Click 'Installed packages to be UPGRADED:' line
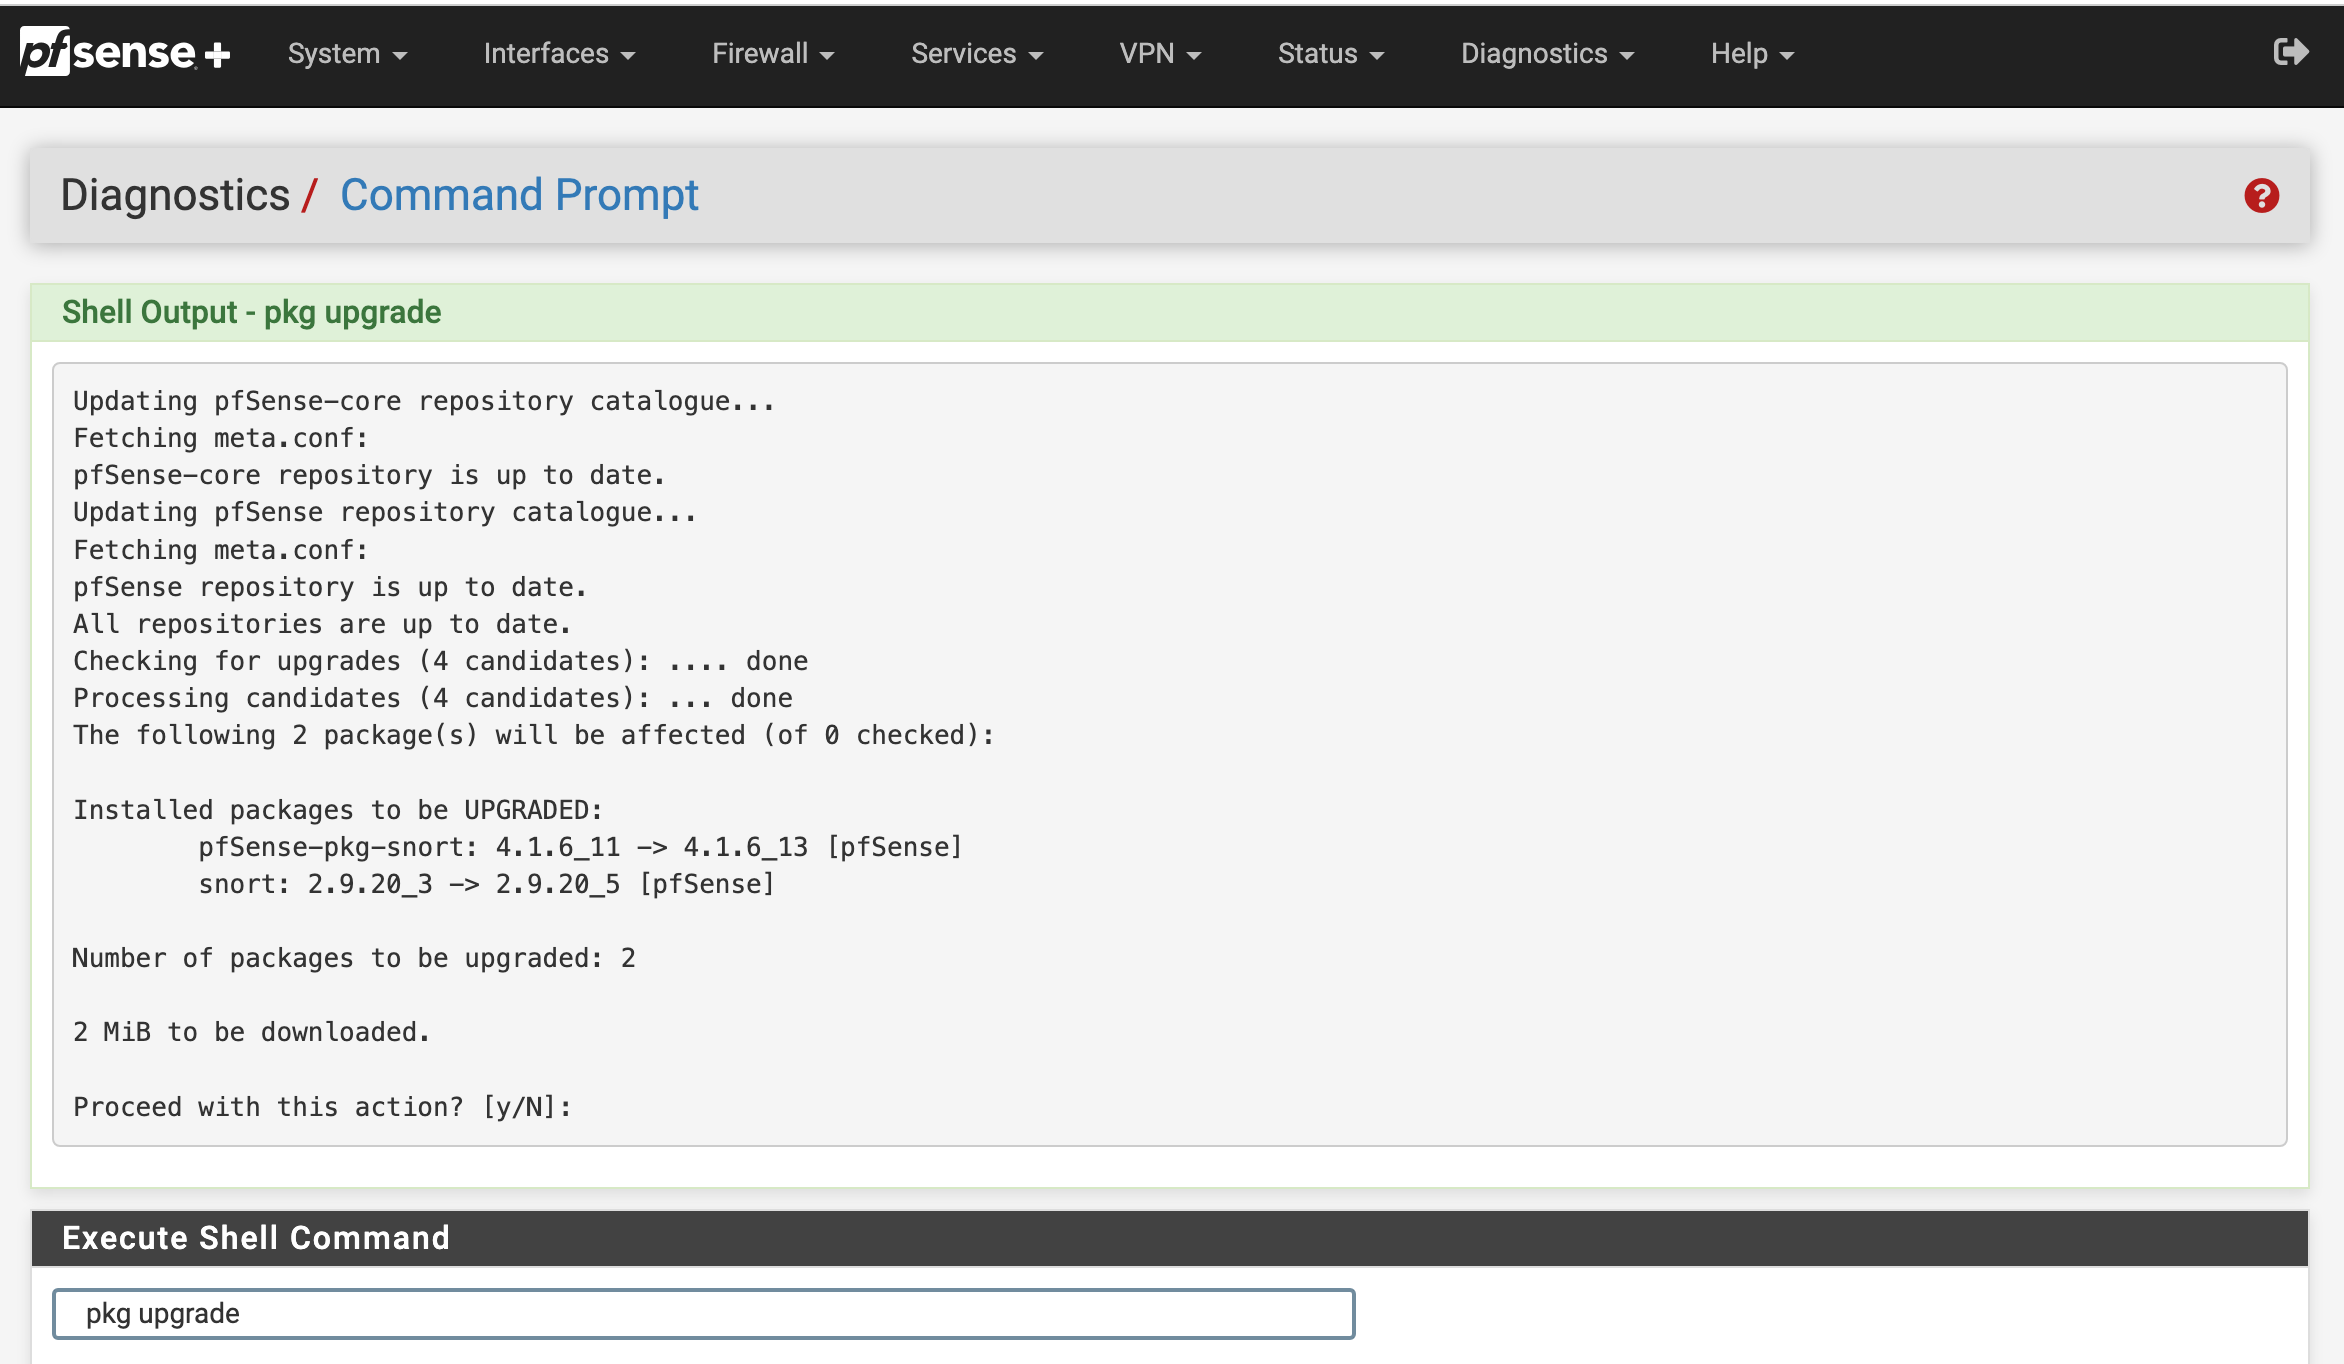The image size is (2344, 1364). click(338, 810)
